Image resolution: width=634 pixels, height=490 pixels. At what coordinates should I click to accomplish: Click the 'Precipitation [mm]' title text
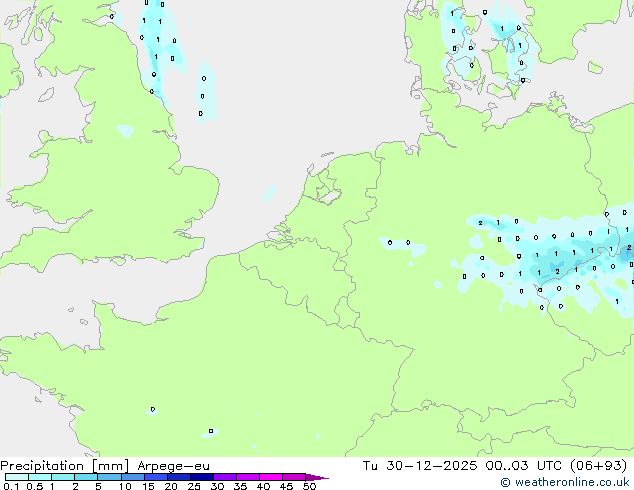(x=65, y=466)
